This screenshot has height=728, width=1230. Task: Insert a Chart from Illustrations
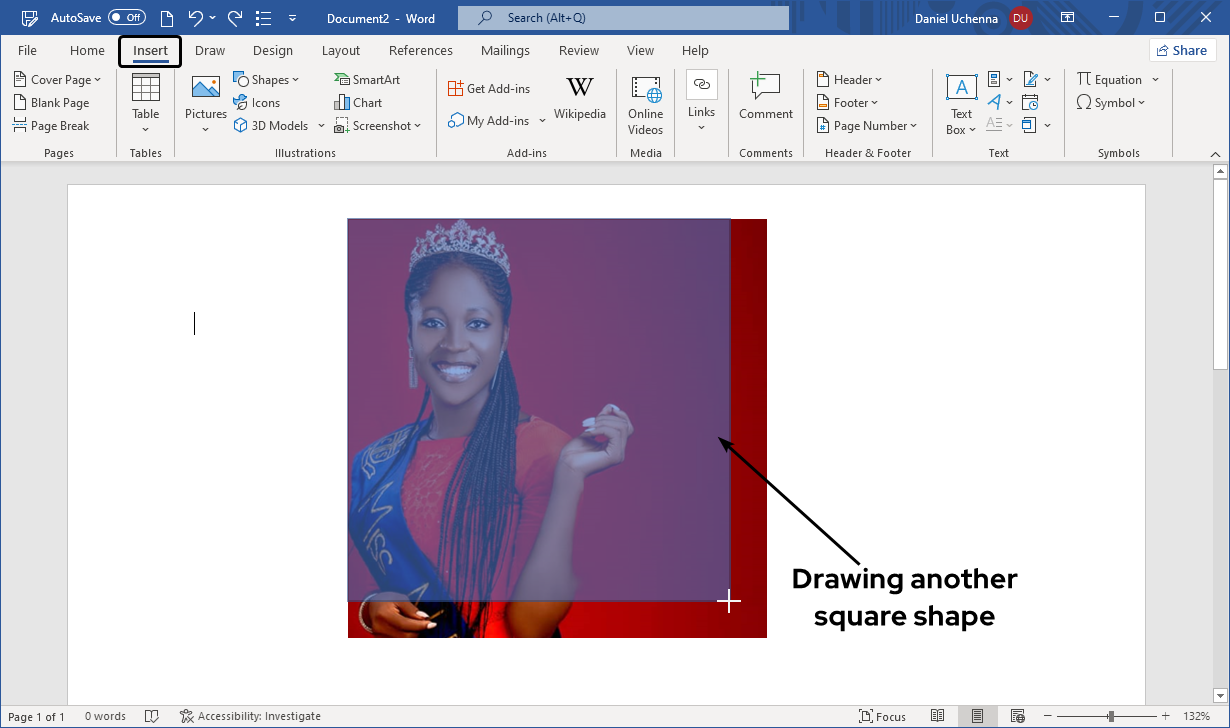click(x=358, y=103)
